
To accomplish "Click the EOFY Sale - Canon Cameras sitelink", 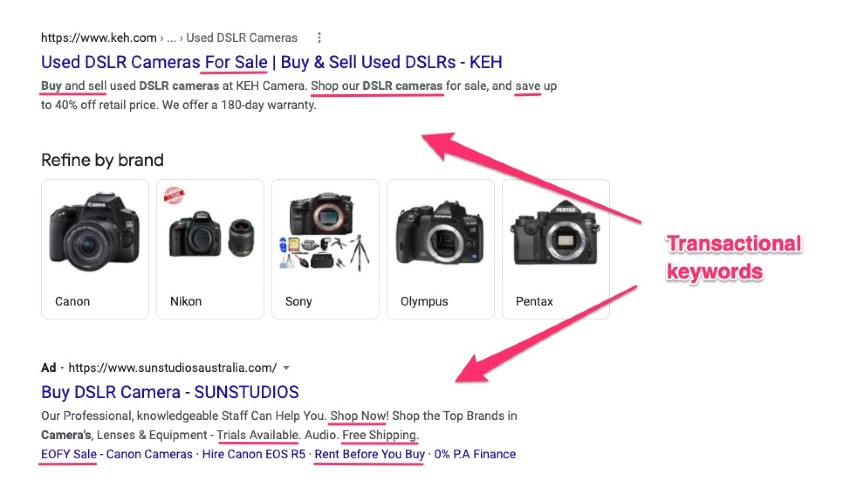I will 117,454.
